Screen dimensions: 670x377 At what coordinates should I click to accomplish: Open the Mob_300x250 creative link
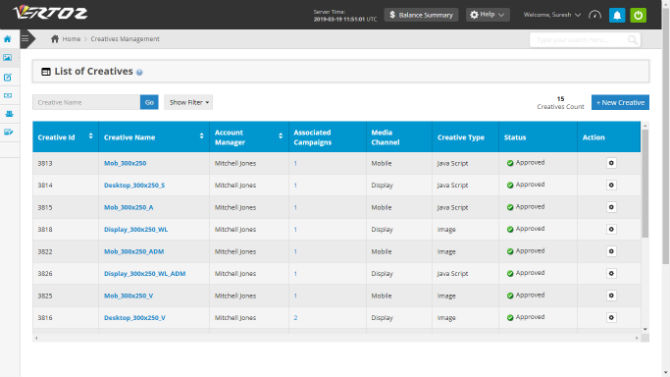coord(125,163)
